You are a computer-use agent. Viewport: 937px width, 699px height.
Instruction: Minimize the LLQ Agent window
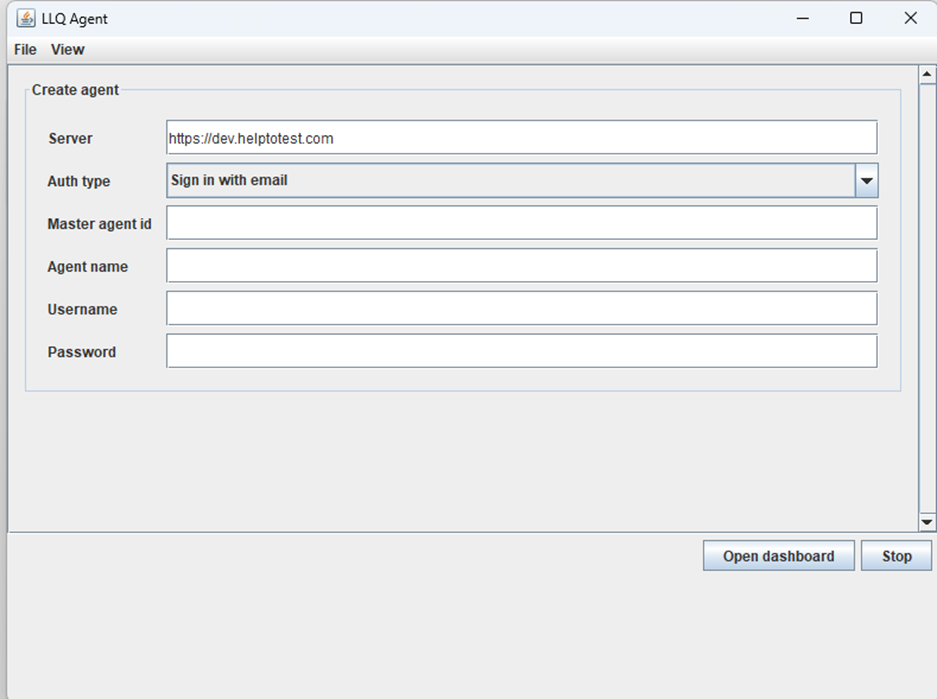tap(802, 18)
